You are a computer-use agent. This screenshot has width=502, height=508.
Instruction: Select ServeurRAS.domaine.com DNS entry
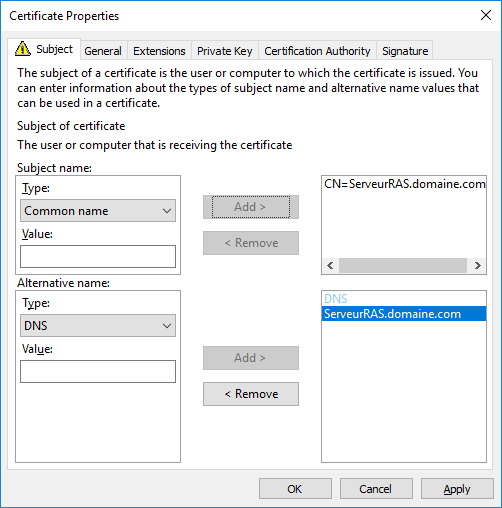tap(404, 314)
